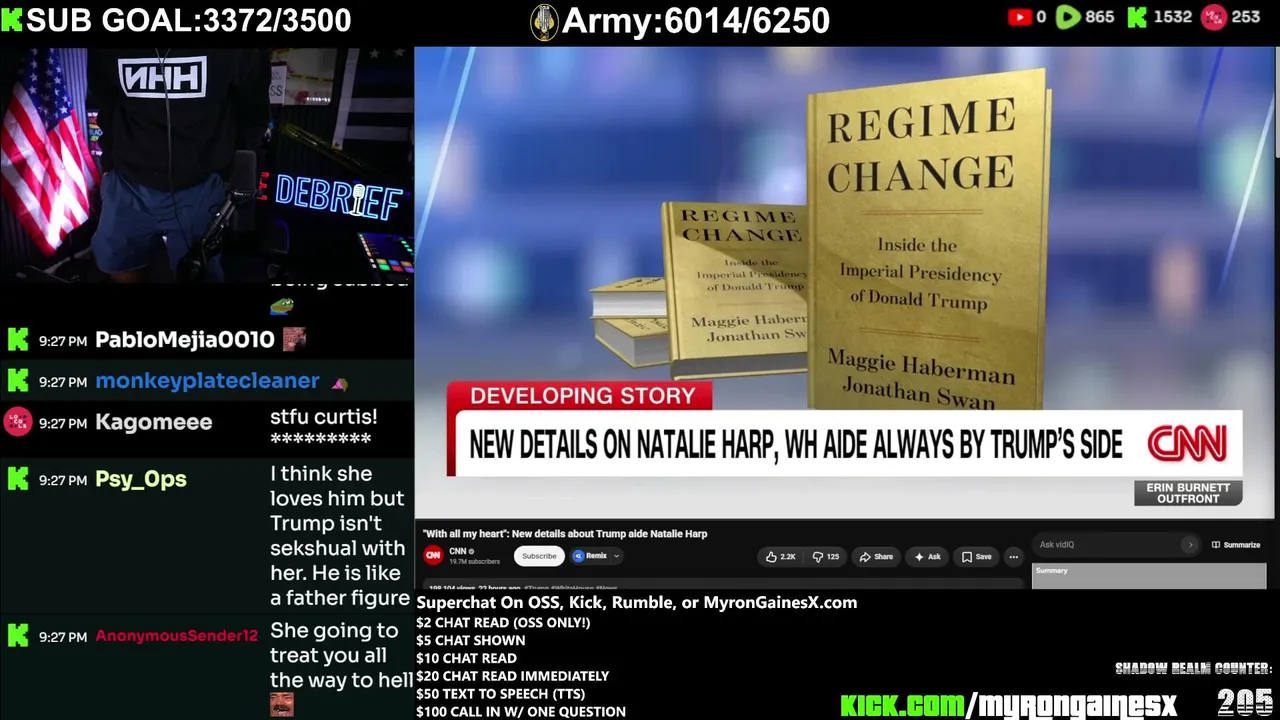This screenshot has height=720, width=1280.
Task: Open the three-dot more actions menu
Action: pyautogui.click(x=1013, y=557)
